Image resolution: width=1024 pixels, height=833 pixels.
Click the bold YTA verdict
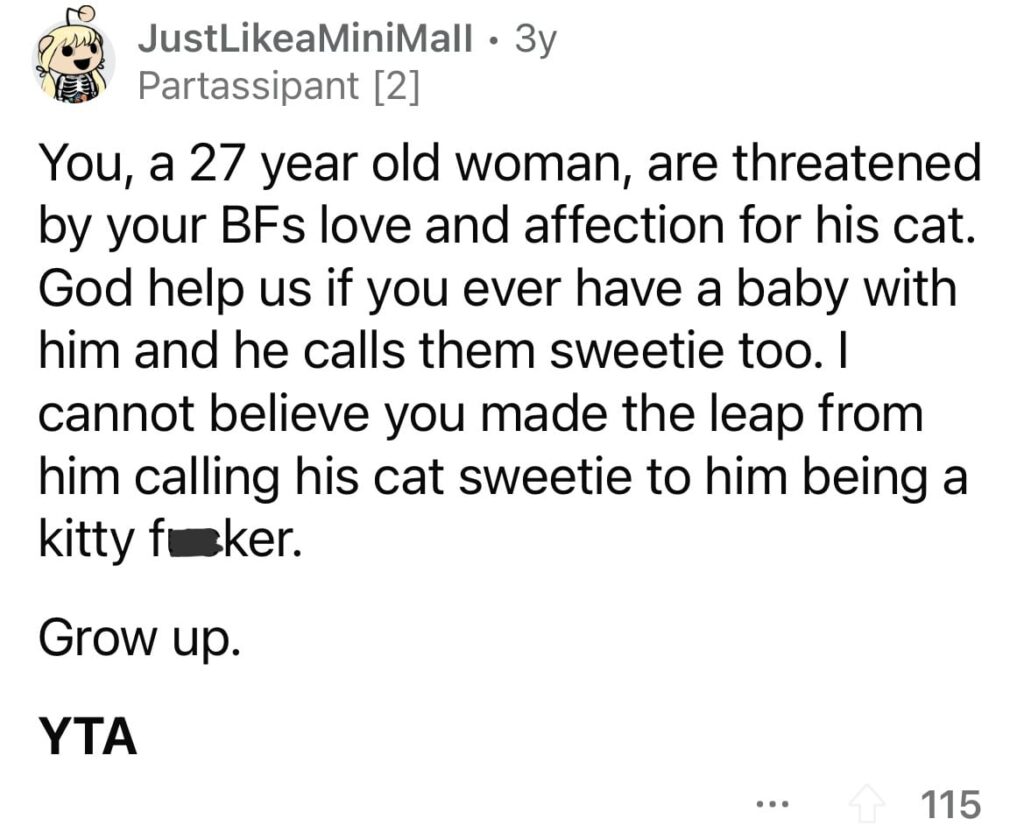coord(88,736)
